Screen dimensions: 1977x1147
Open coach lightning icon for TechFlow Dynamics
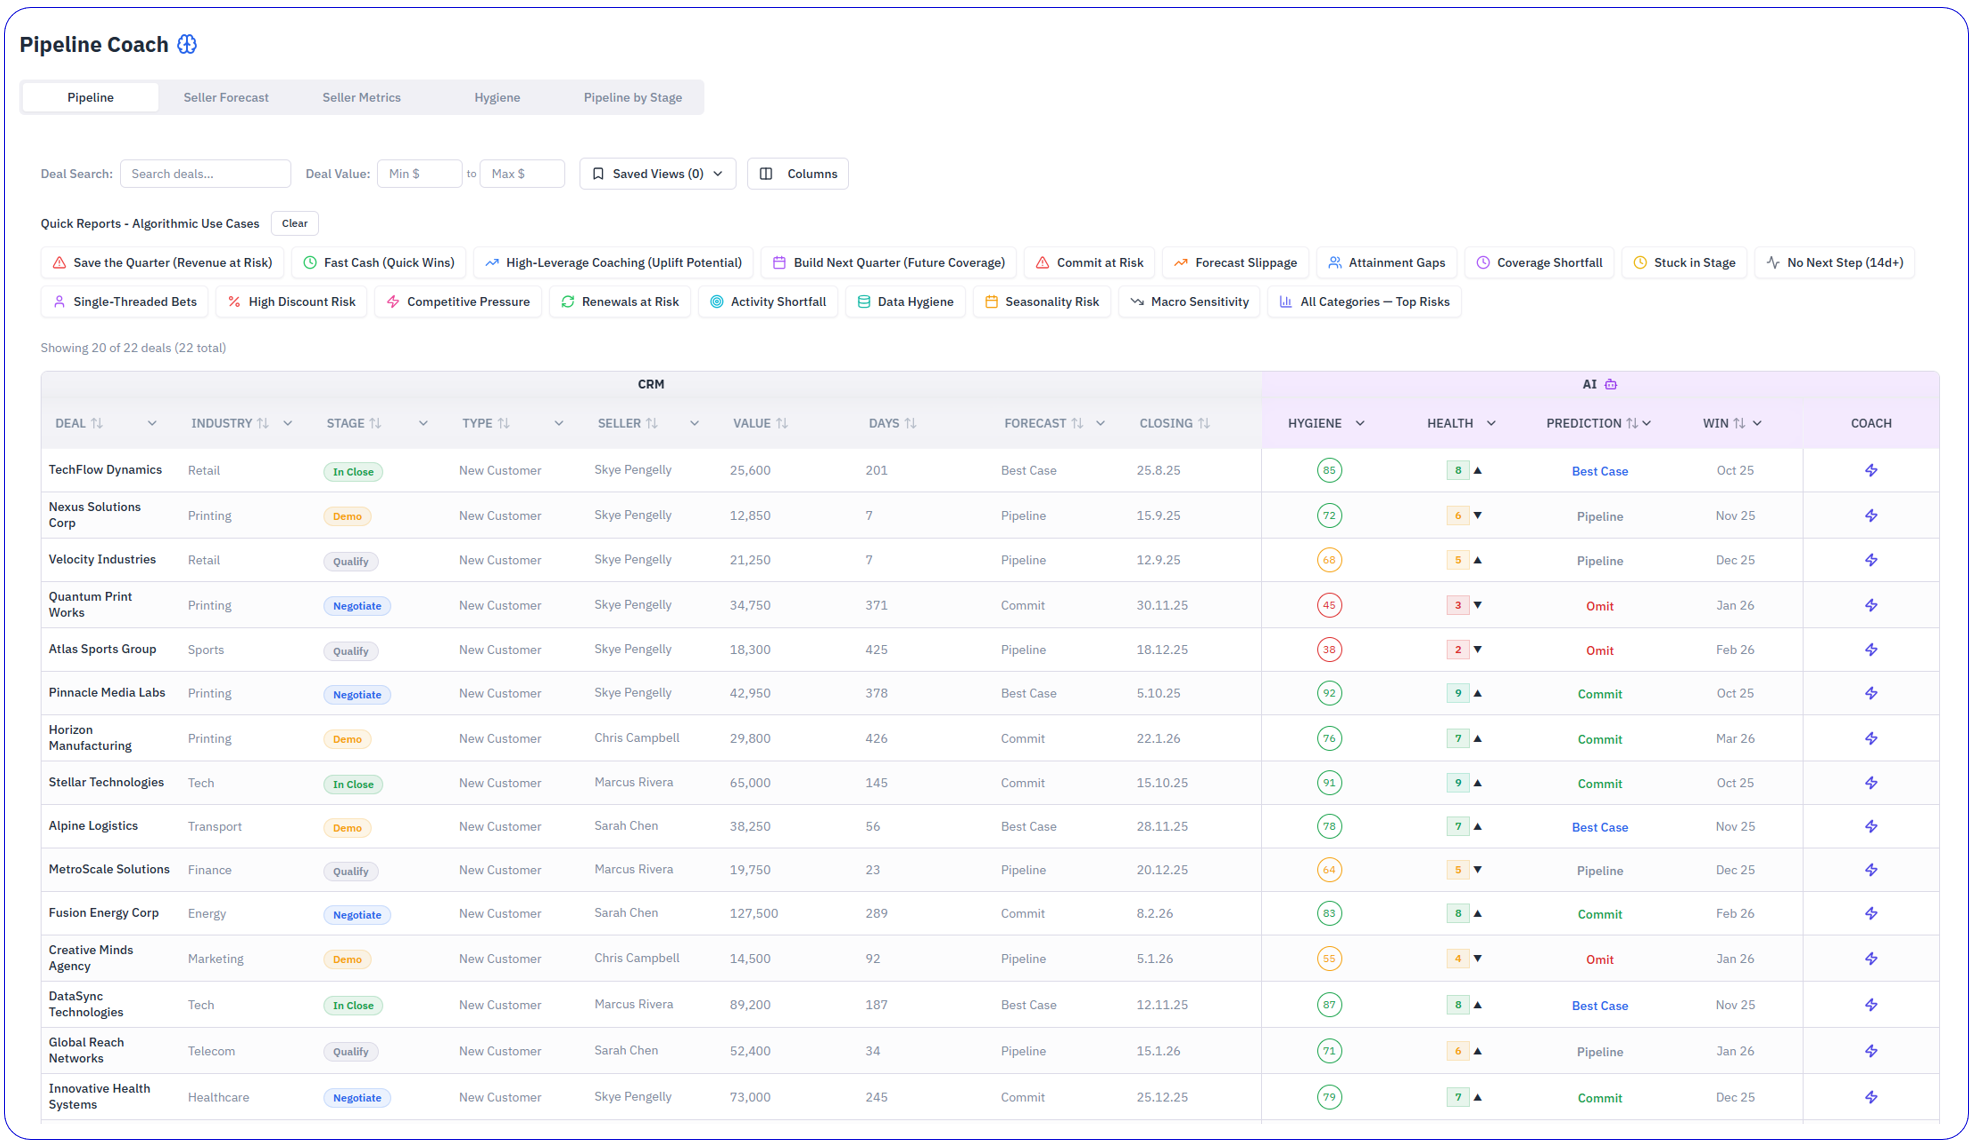[x=1870, y=470]
